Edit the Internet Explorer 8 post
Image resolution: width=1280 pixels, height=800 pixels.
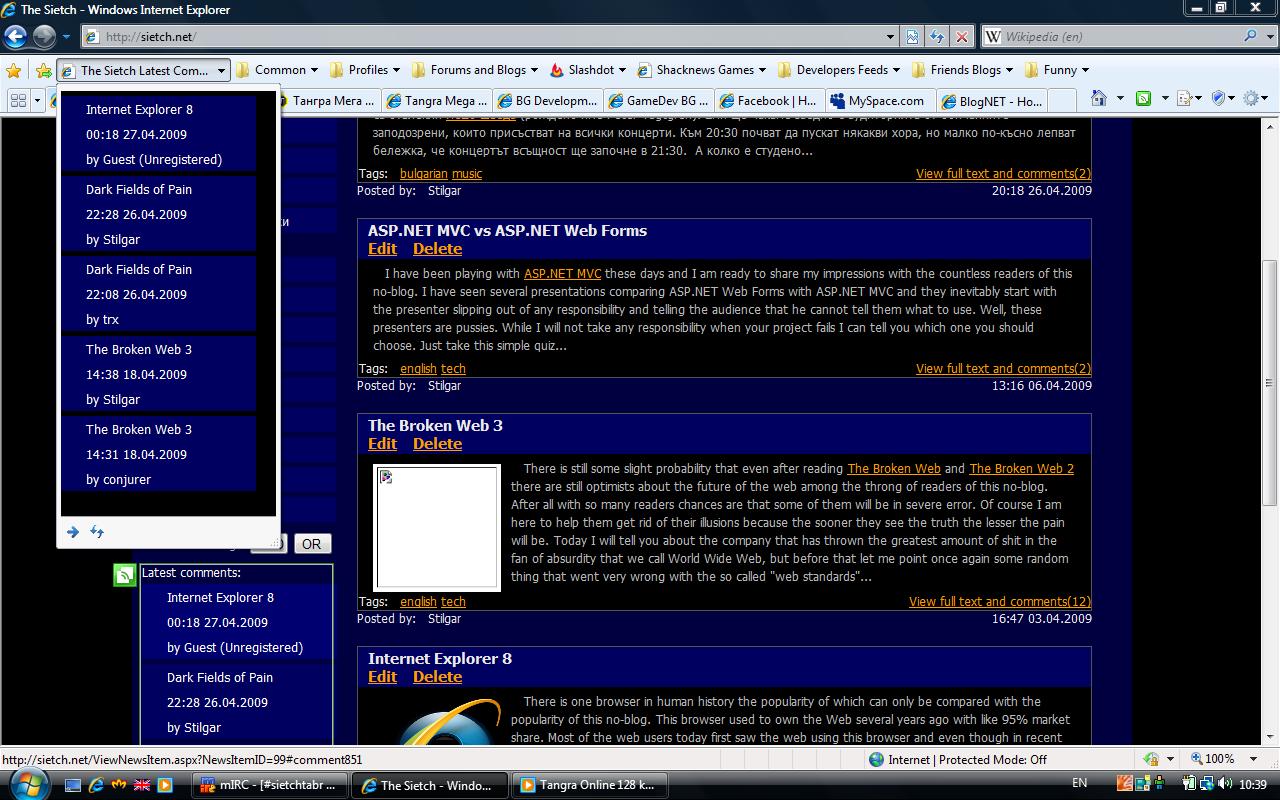pos(382,677)
